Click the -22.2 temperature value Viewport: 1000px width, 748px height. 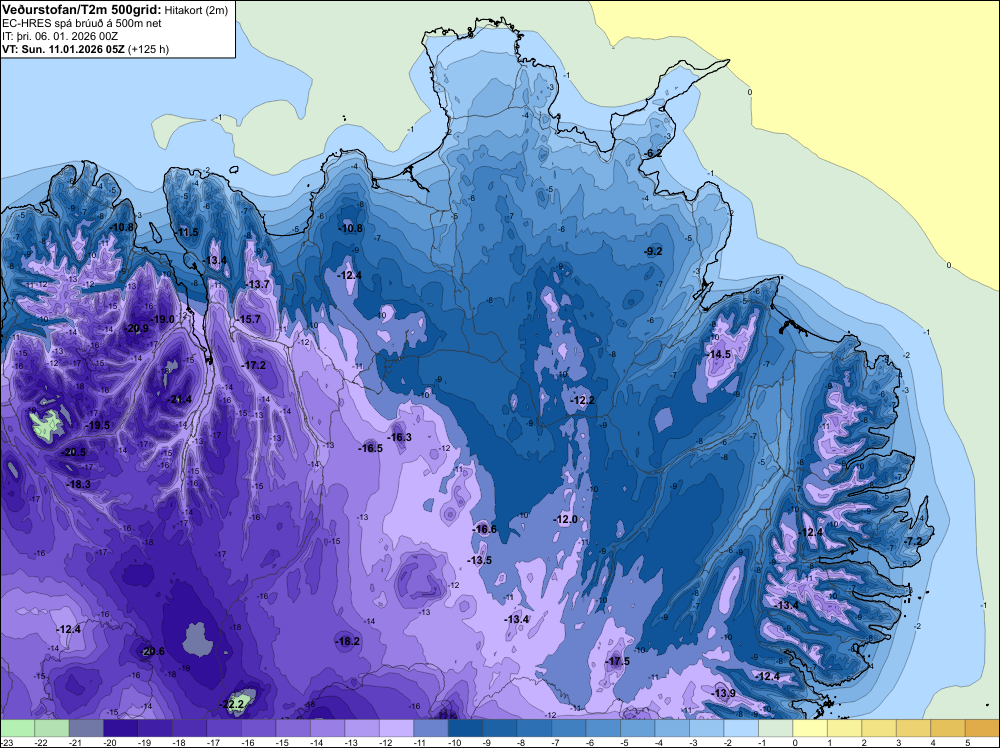[232, 705]
